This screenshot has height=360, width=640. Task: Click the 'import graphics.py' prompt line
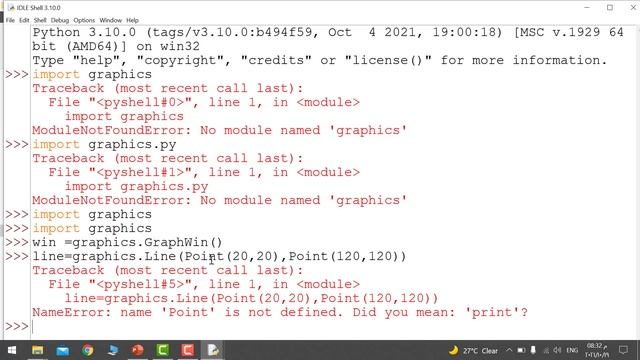(104, 144)
